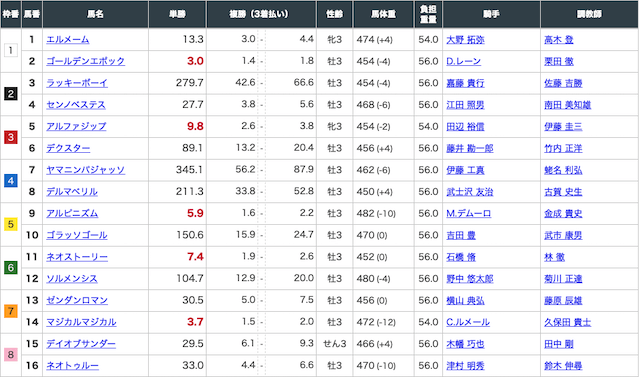Open jockey link C.ルメール
This screenshot has height=377, width=640.
(468, 322)
